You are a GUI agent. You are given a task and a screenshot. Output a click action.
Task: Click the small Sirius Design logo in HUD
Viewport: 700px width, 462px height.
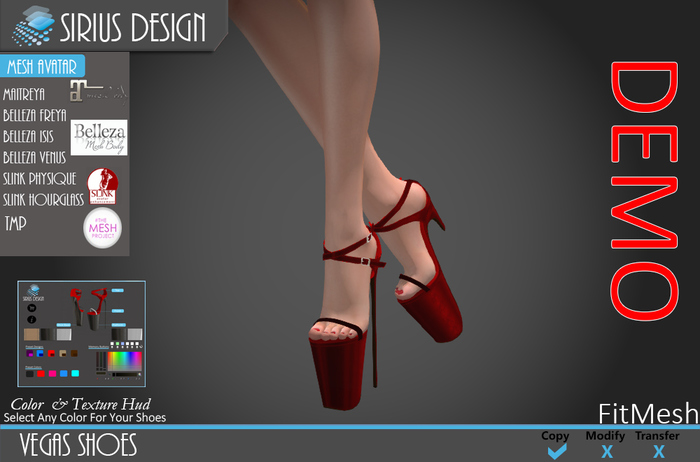[33, 293]
